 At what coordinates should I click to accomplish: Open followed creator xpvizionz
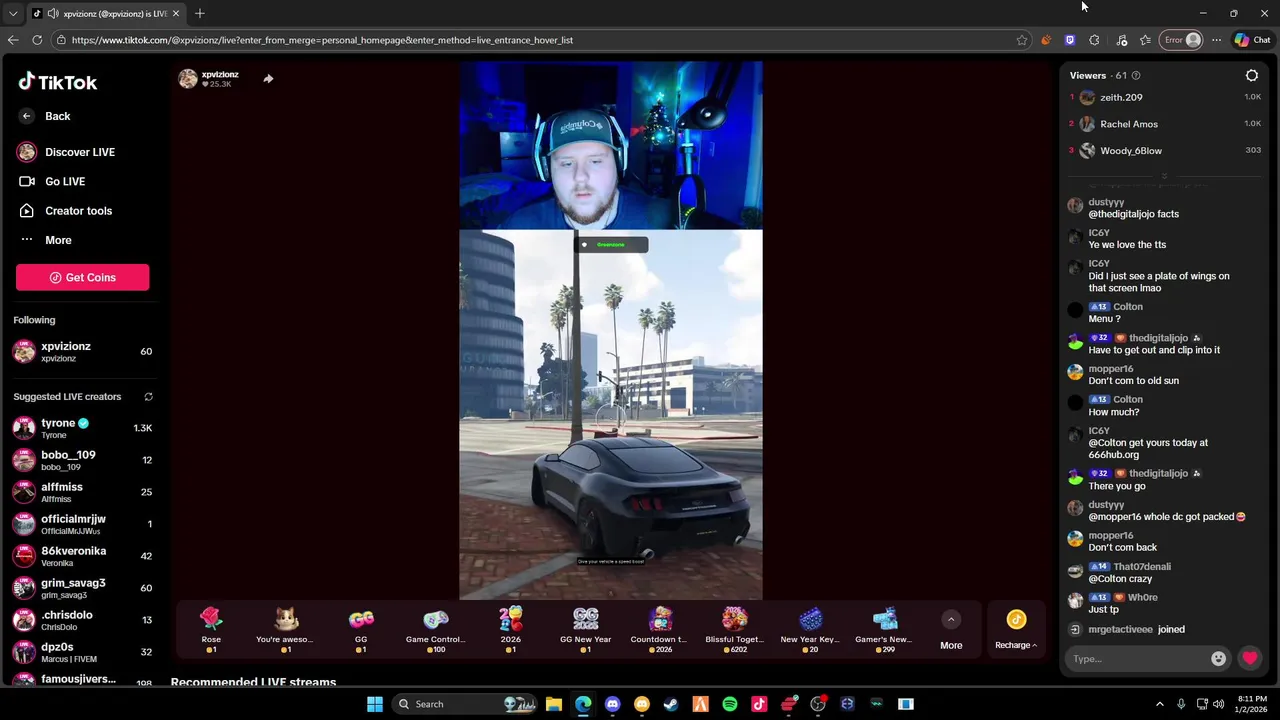(82, 351)
